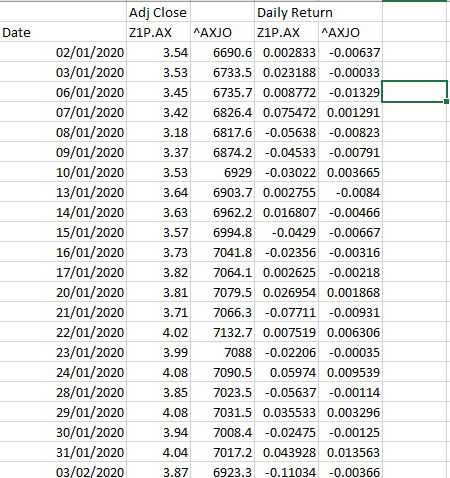The image size is (450, 478).
Task: Select ^AXJO daily return 0.001868
Action: click(350, 292)
